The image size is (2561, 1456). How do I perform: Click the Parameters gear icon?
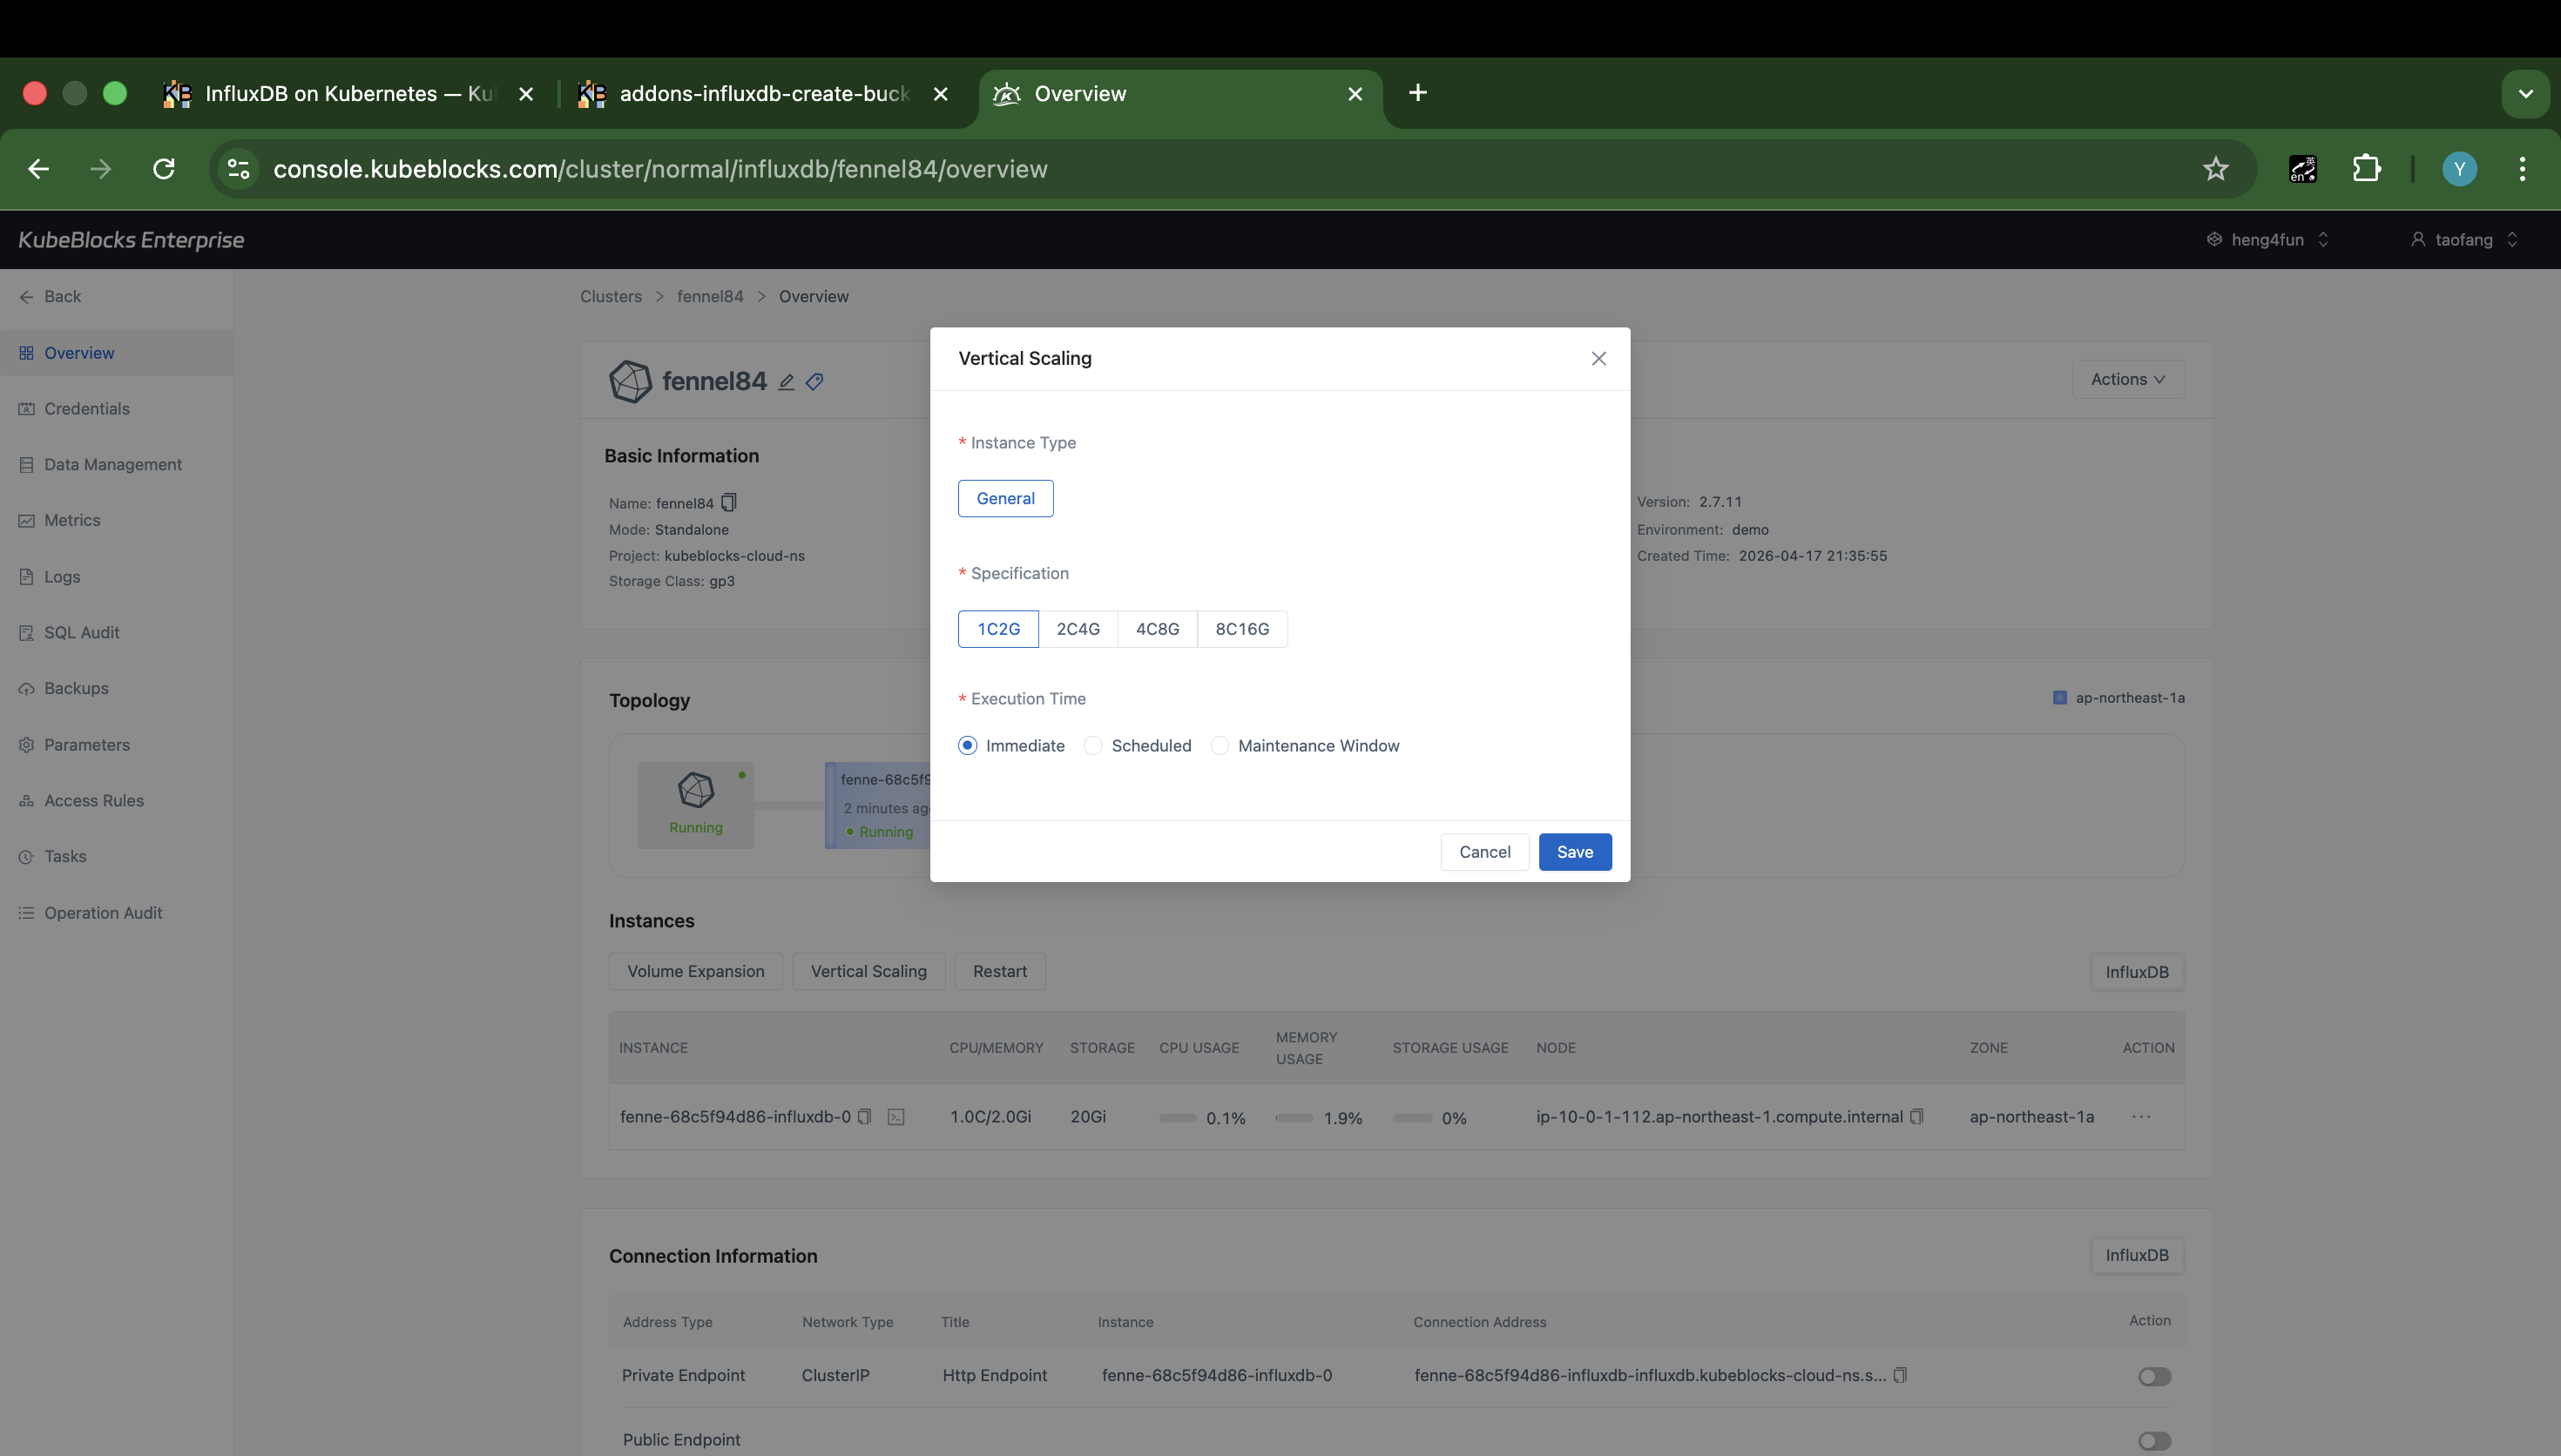coord(26,745)
